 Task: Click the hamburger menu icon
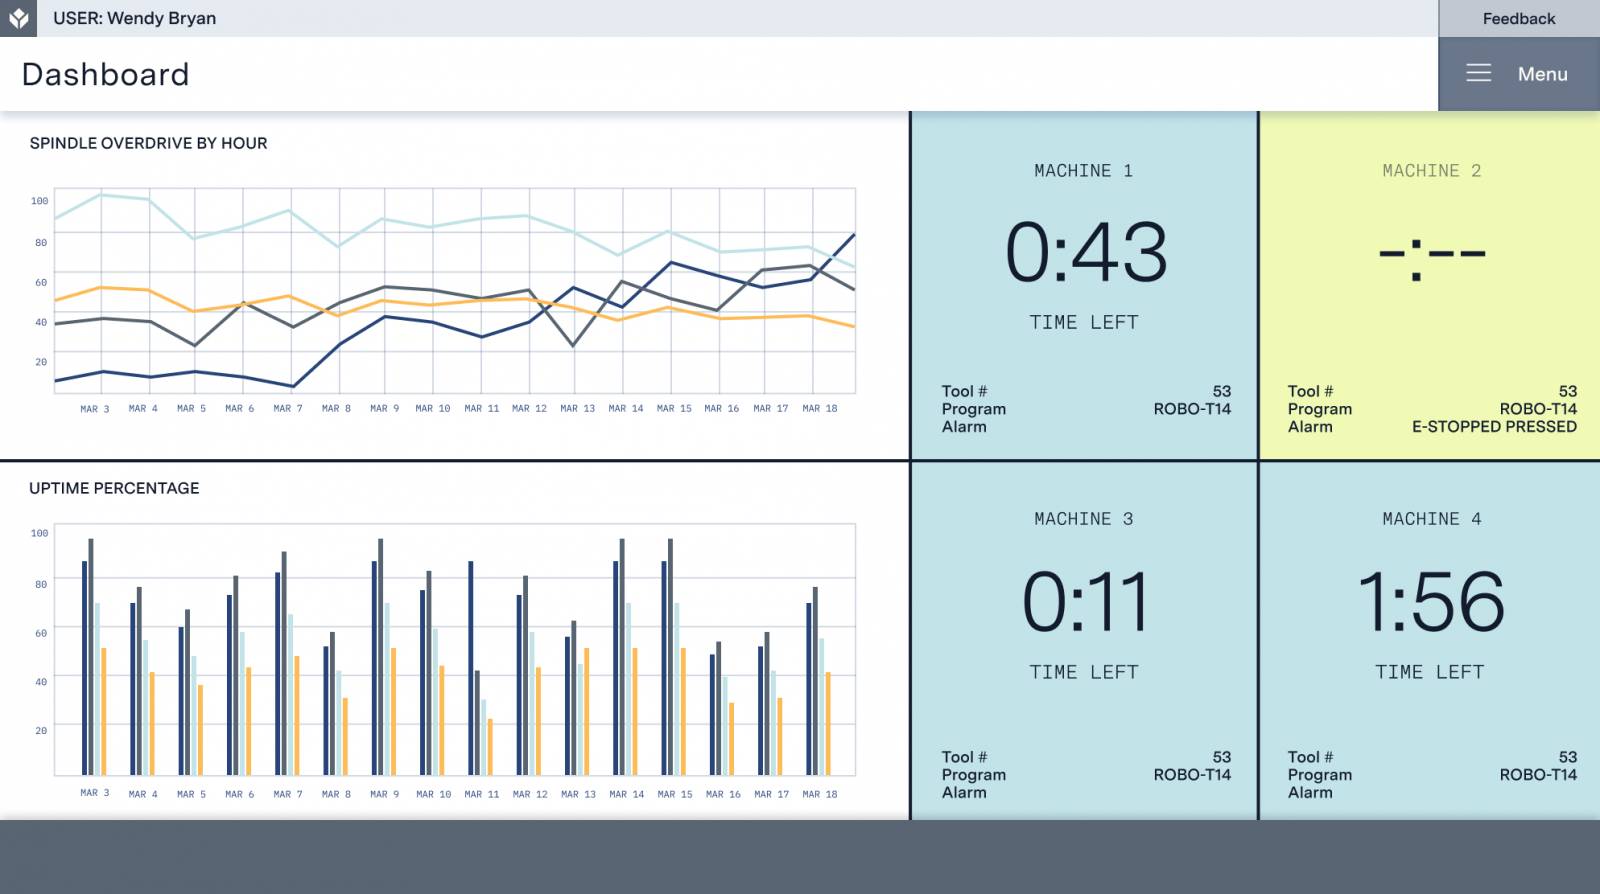[1478, 74]
